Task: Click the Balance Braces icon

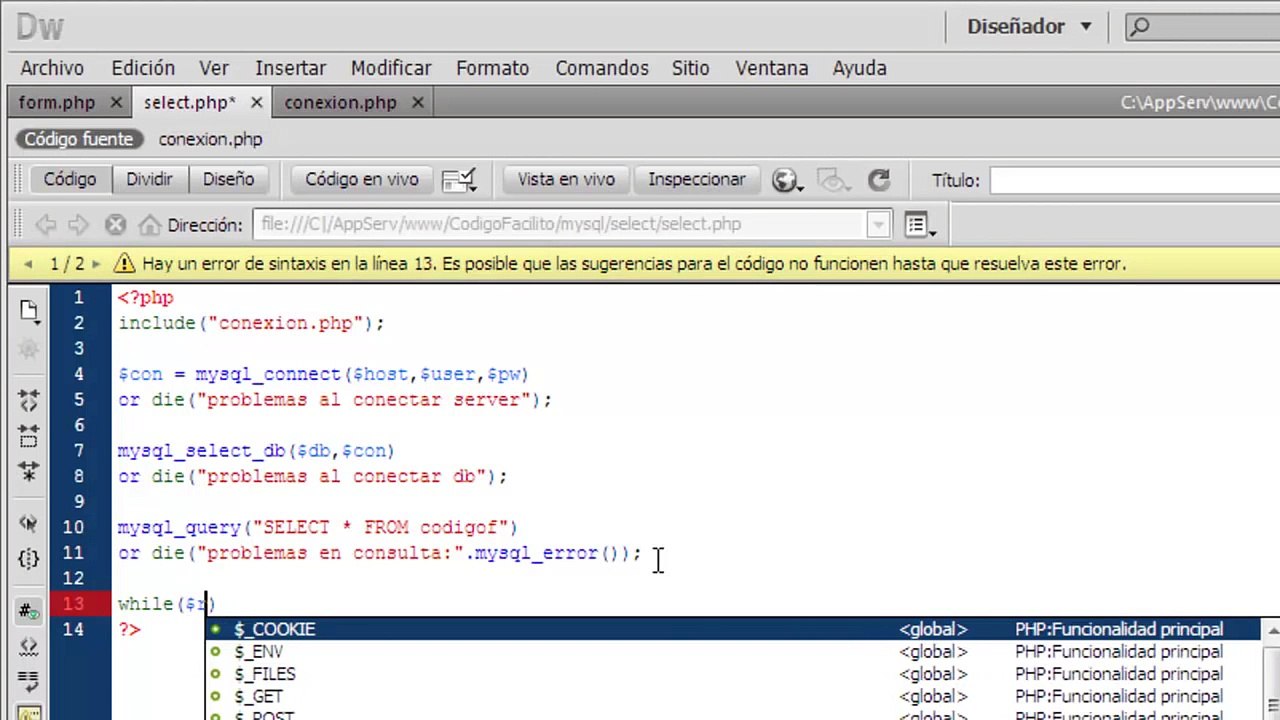Action: pyautogui.click(x=28, y=558)
